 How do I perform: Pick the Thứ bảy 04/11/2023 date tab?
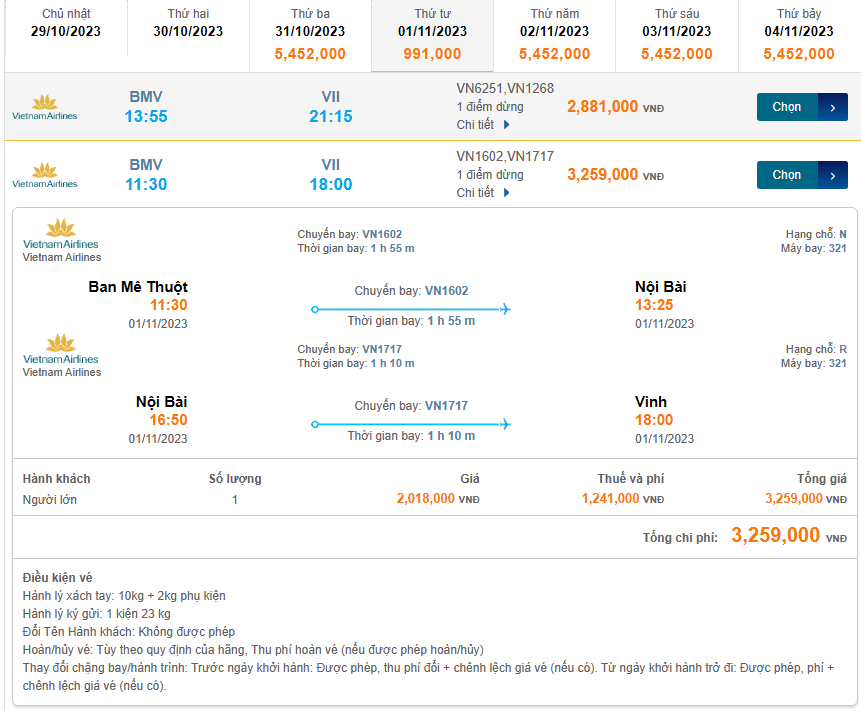point(799,35)
